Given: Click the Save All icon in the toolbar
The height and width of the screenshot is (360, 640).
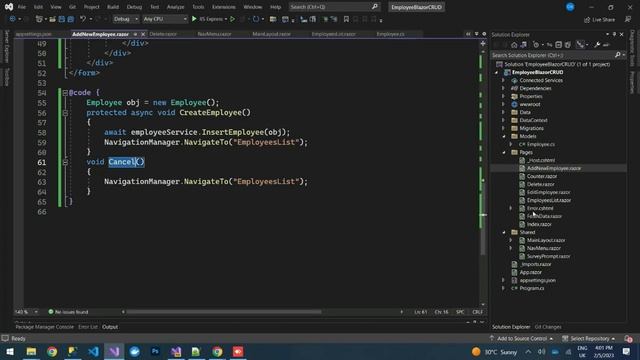Looking at the screenshot, I should coord(71,19).
